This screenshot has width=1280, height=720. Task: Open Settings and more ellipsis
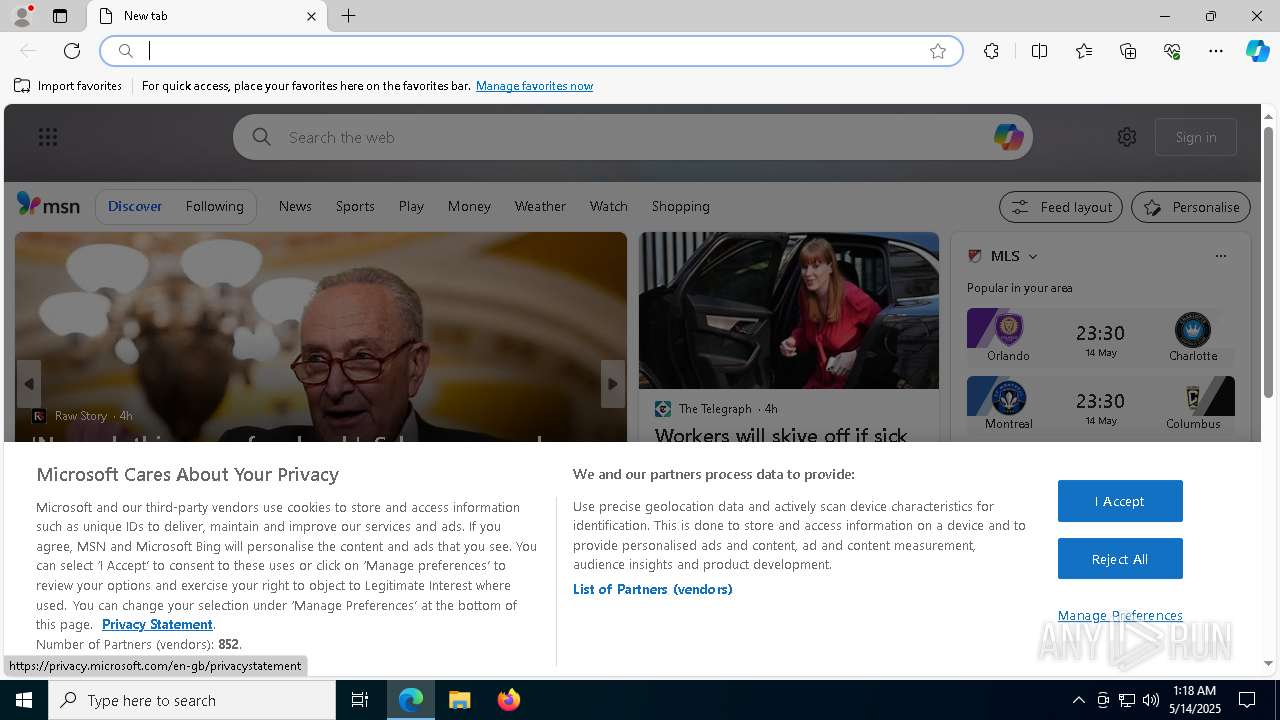pyautogui.click(x=1216, y=51)
